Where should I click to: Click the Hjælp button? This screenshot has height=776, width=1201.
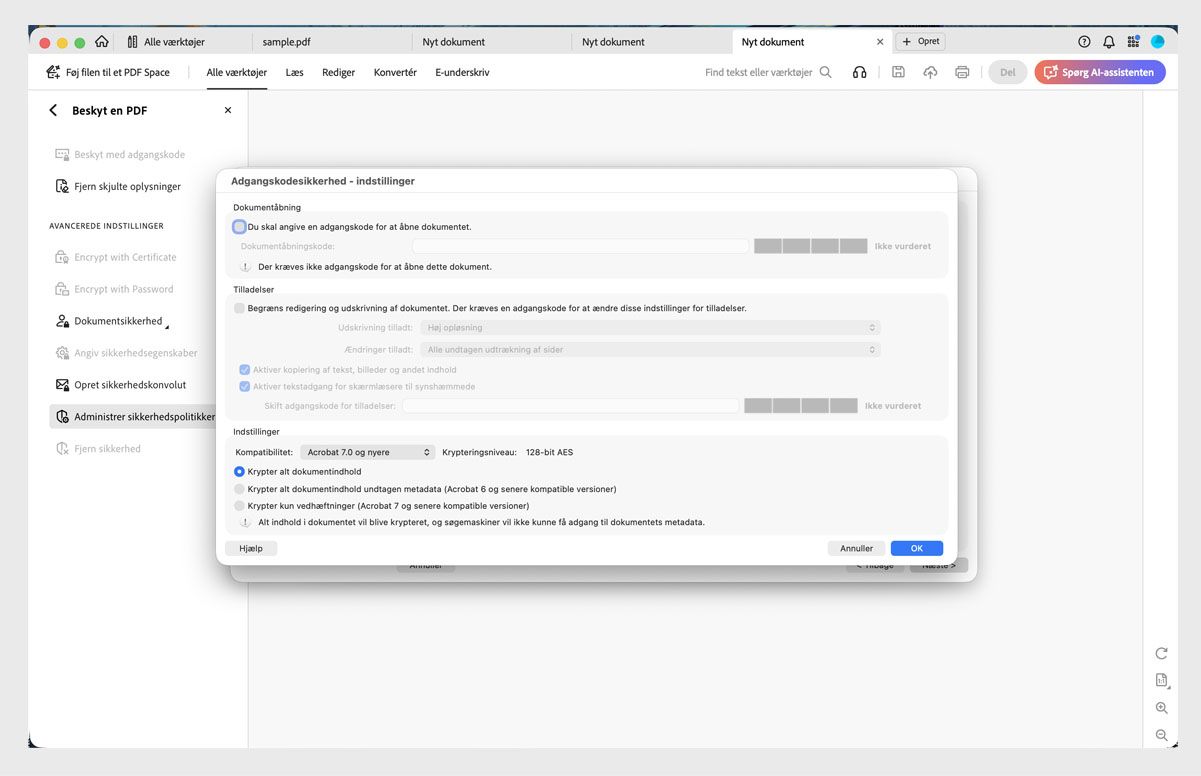(251, 548)
